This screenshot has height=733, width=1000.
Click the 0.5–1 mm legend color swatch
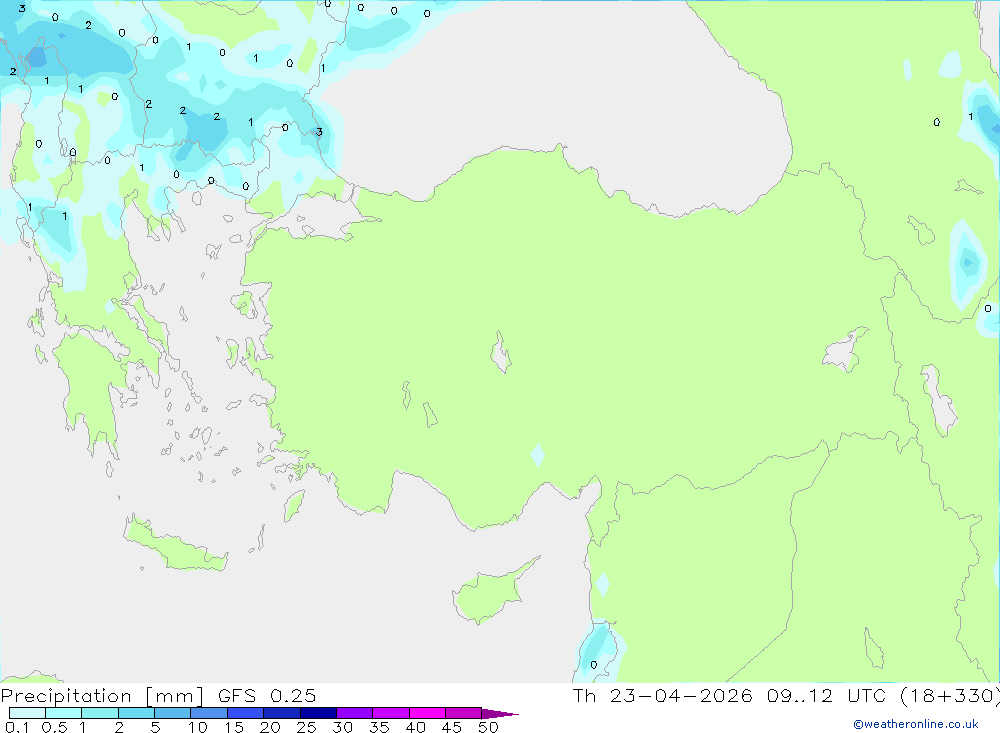coord(64,713)
